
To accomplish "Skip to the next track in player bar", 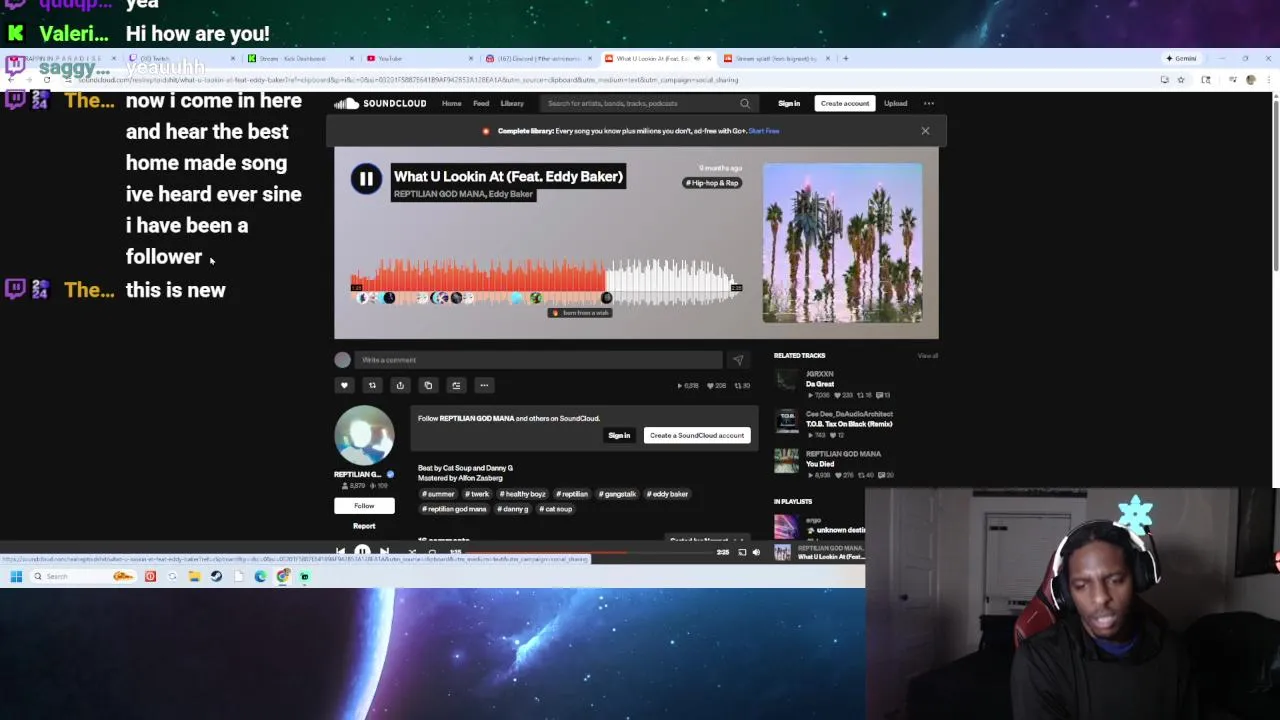I will click(384, 552).
